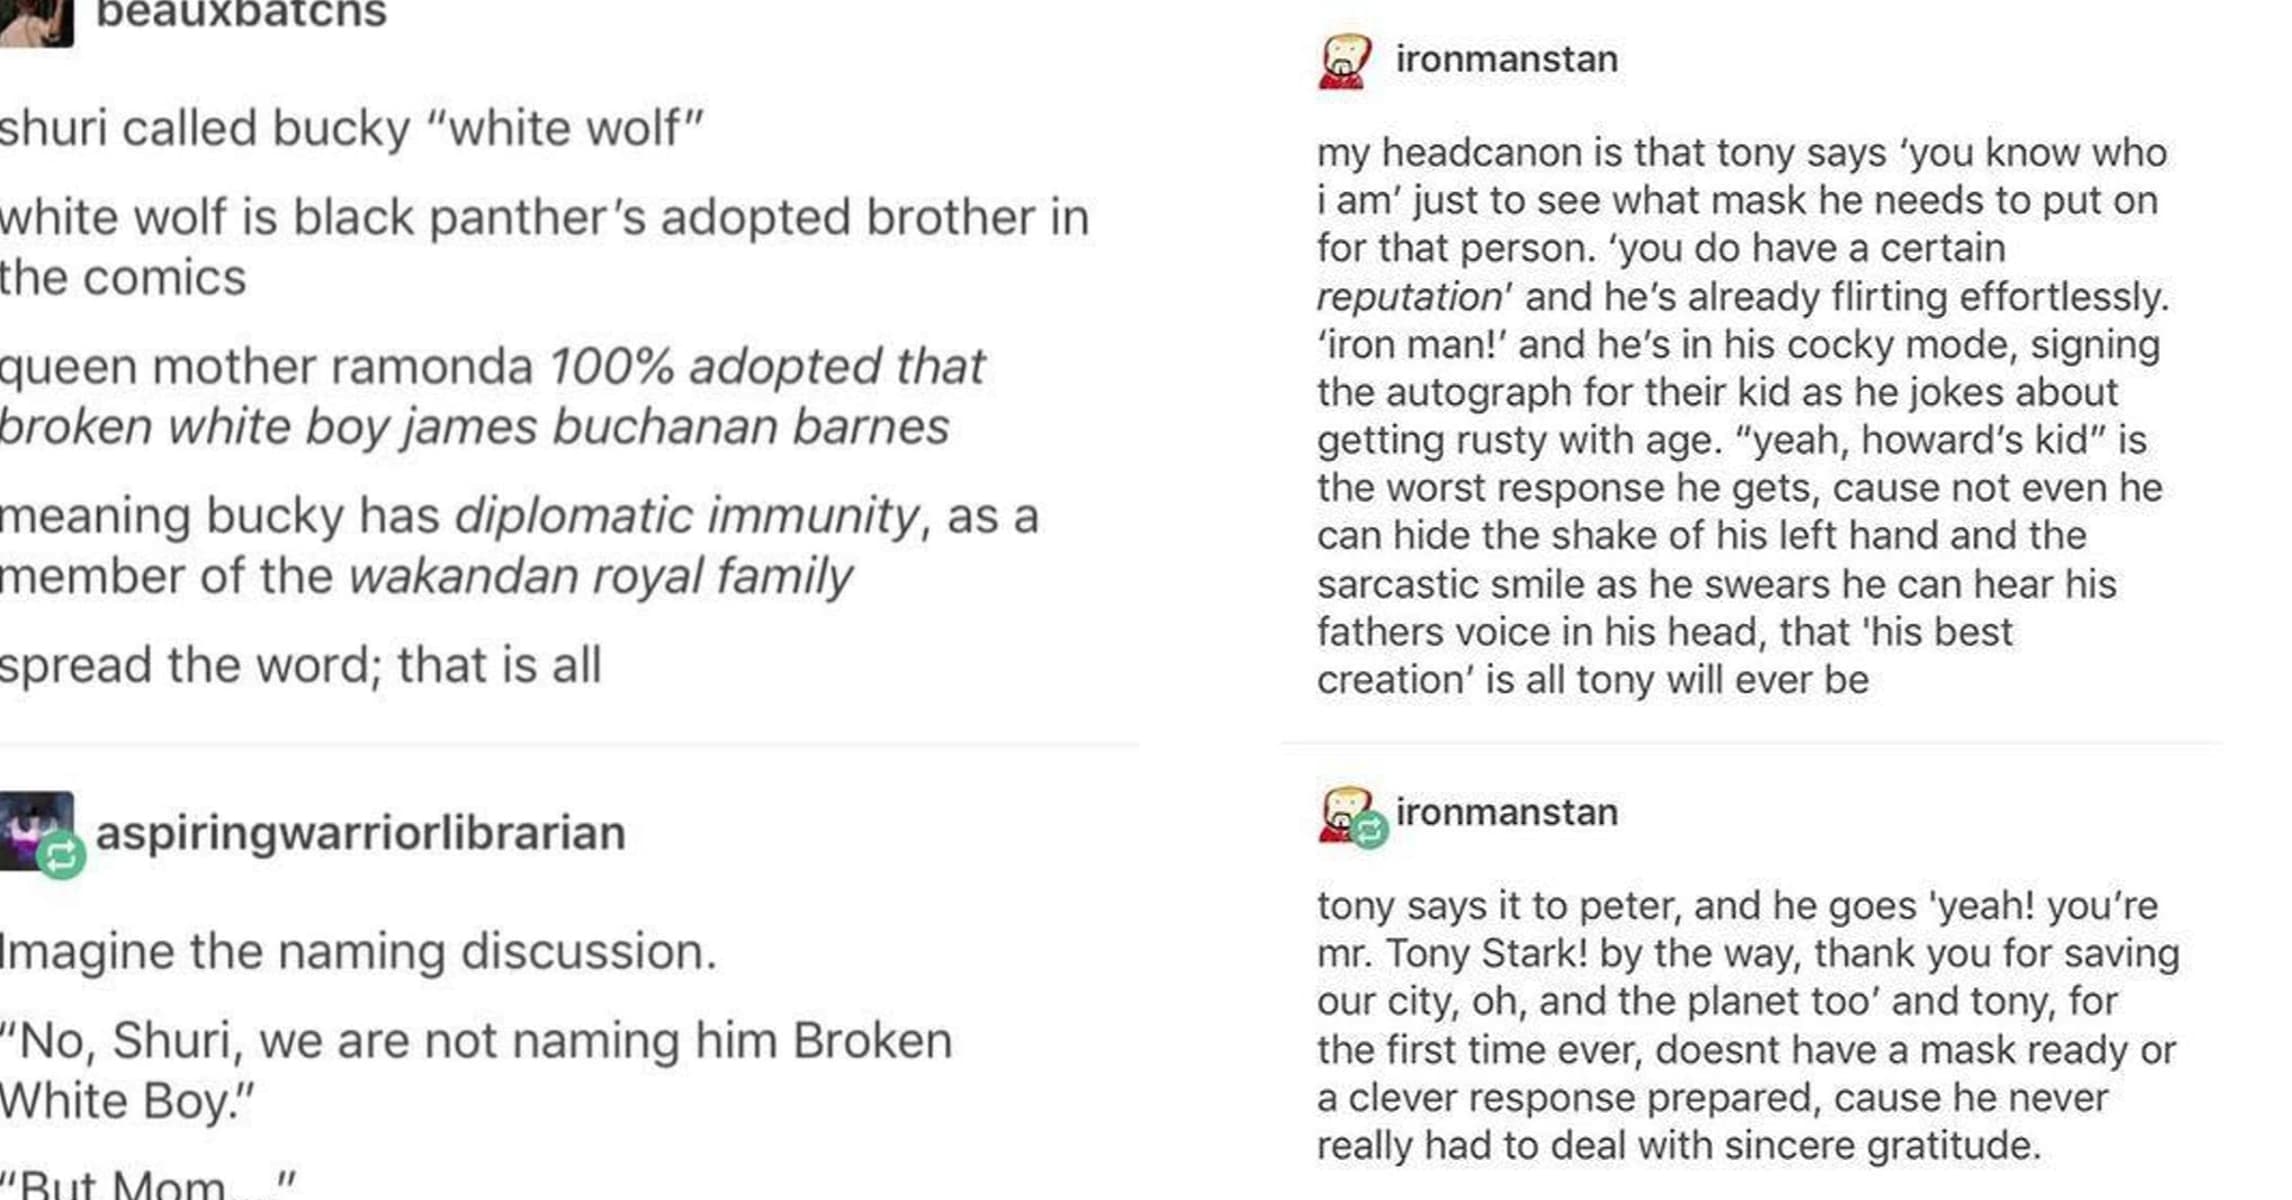
Task: Click reblog badge on aspiringwarriorlibrarian avatar
Action: click(61, 856)
